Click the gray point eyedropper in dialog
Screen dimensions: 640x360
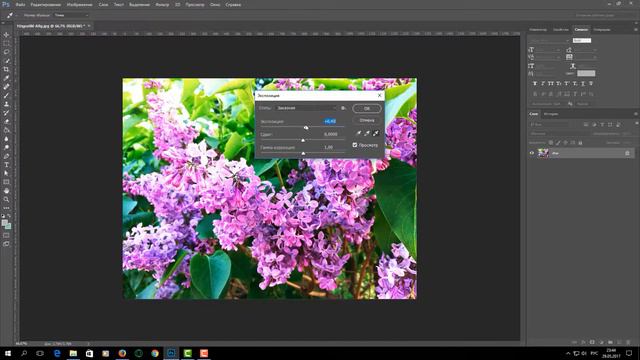367,133
